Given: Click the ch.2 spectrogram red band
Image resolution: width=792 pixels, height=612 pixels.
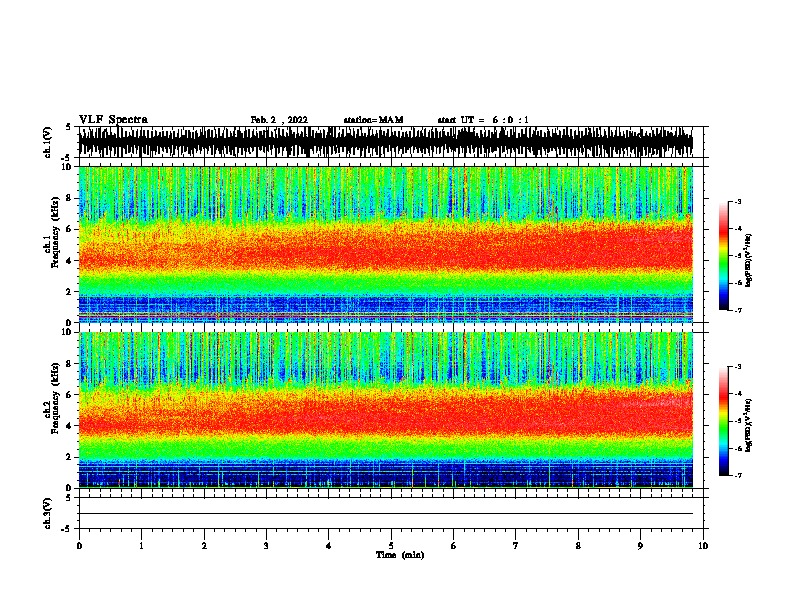Looking at the screenshot, I should pyautogui.click(x=385, y=414).
